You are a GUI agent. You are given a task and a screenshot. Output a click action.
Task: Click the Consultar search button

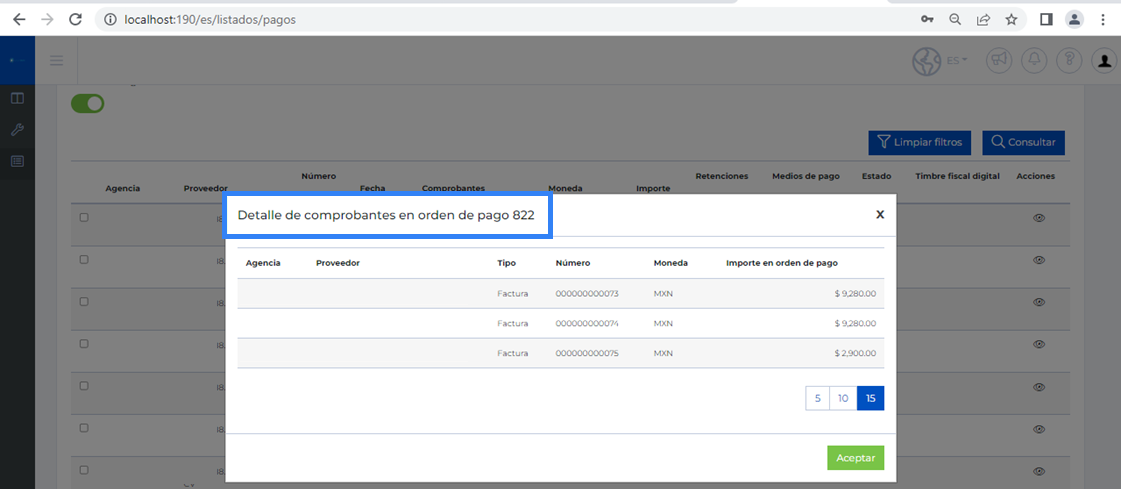pos(1023,142)
